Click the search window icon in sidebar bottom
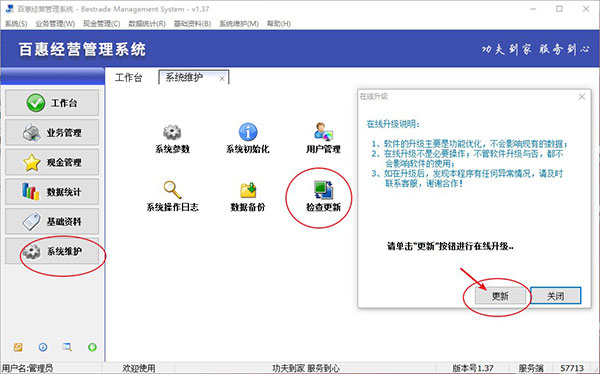Viewport: 600px width, 374px height. coord(67,347)
